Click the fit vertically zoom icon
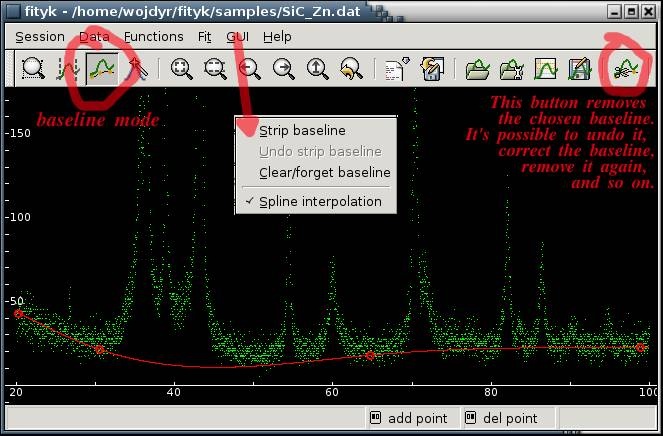The width and height of the screenshot is (663, 436). (x=216, y=69)
